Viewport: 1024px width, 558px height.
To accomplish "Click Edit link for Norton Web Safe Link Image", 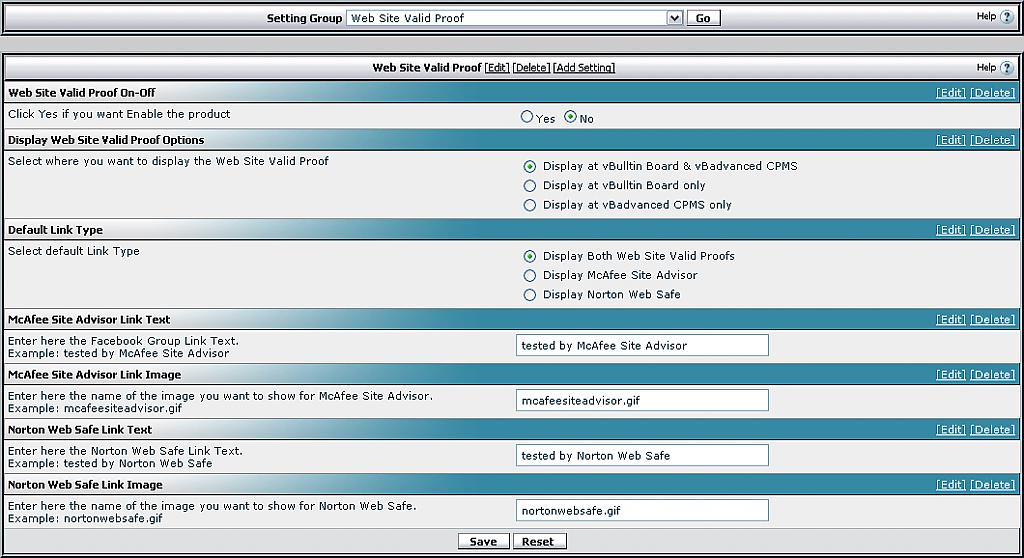I will (950, 485).
